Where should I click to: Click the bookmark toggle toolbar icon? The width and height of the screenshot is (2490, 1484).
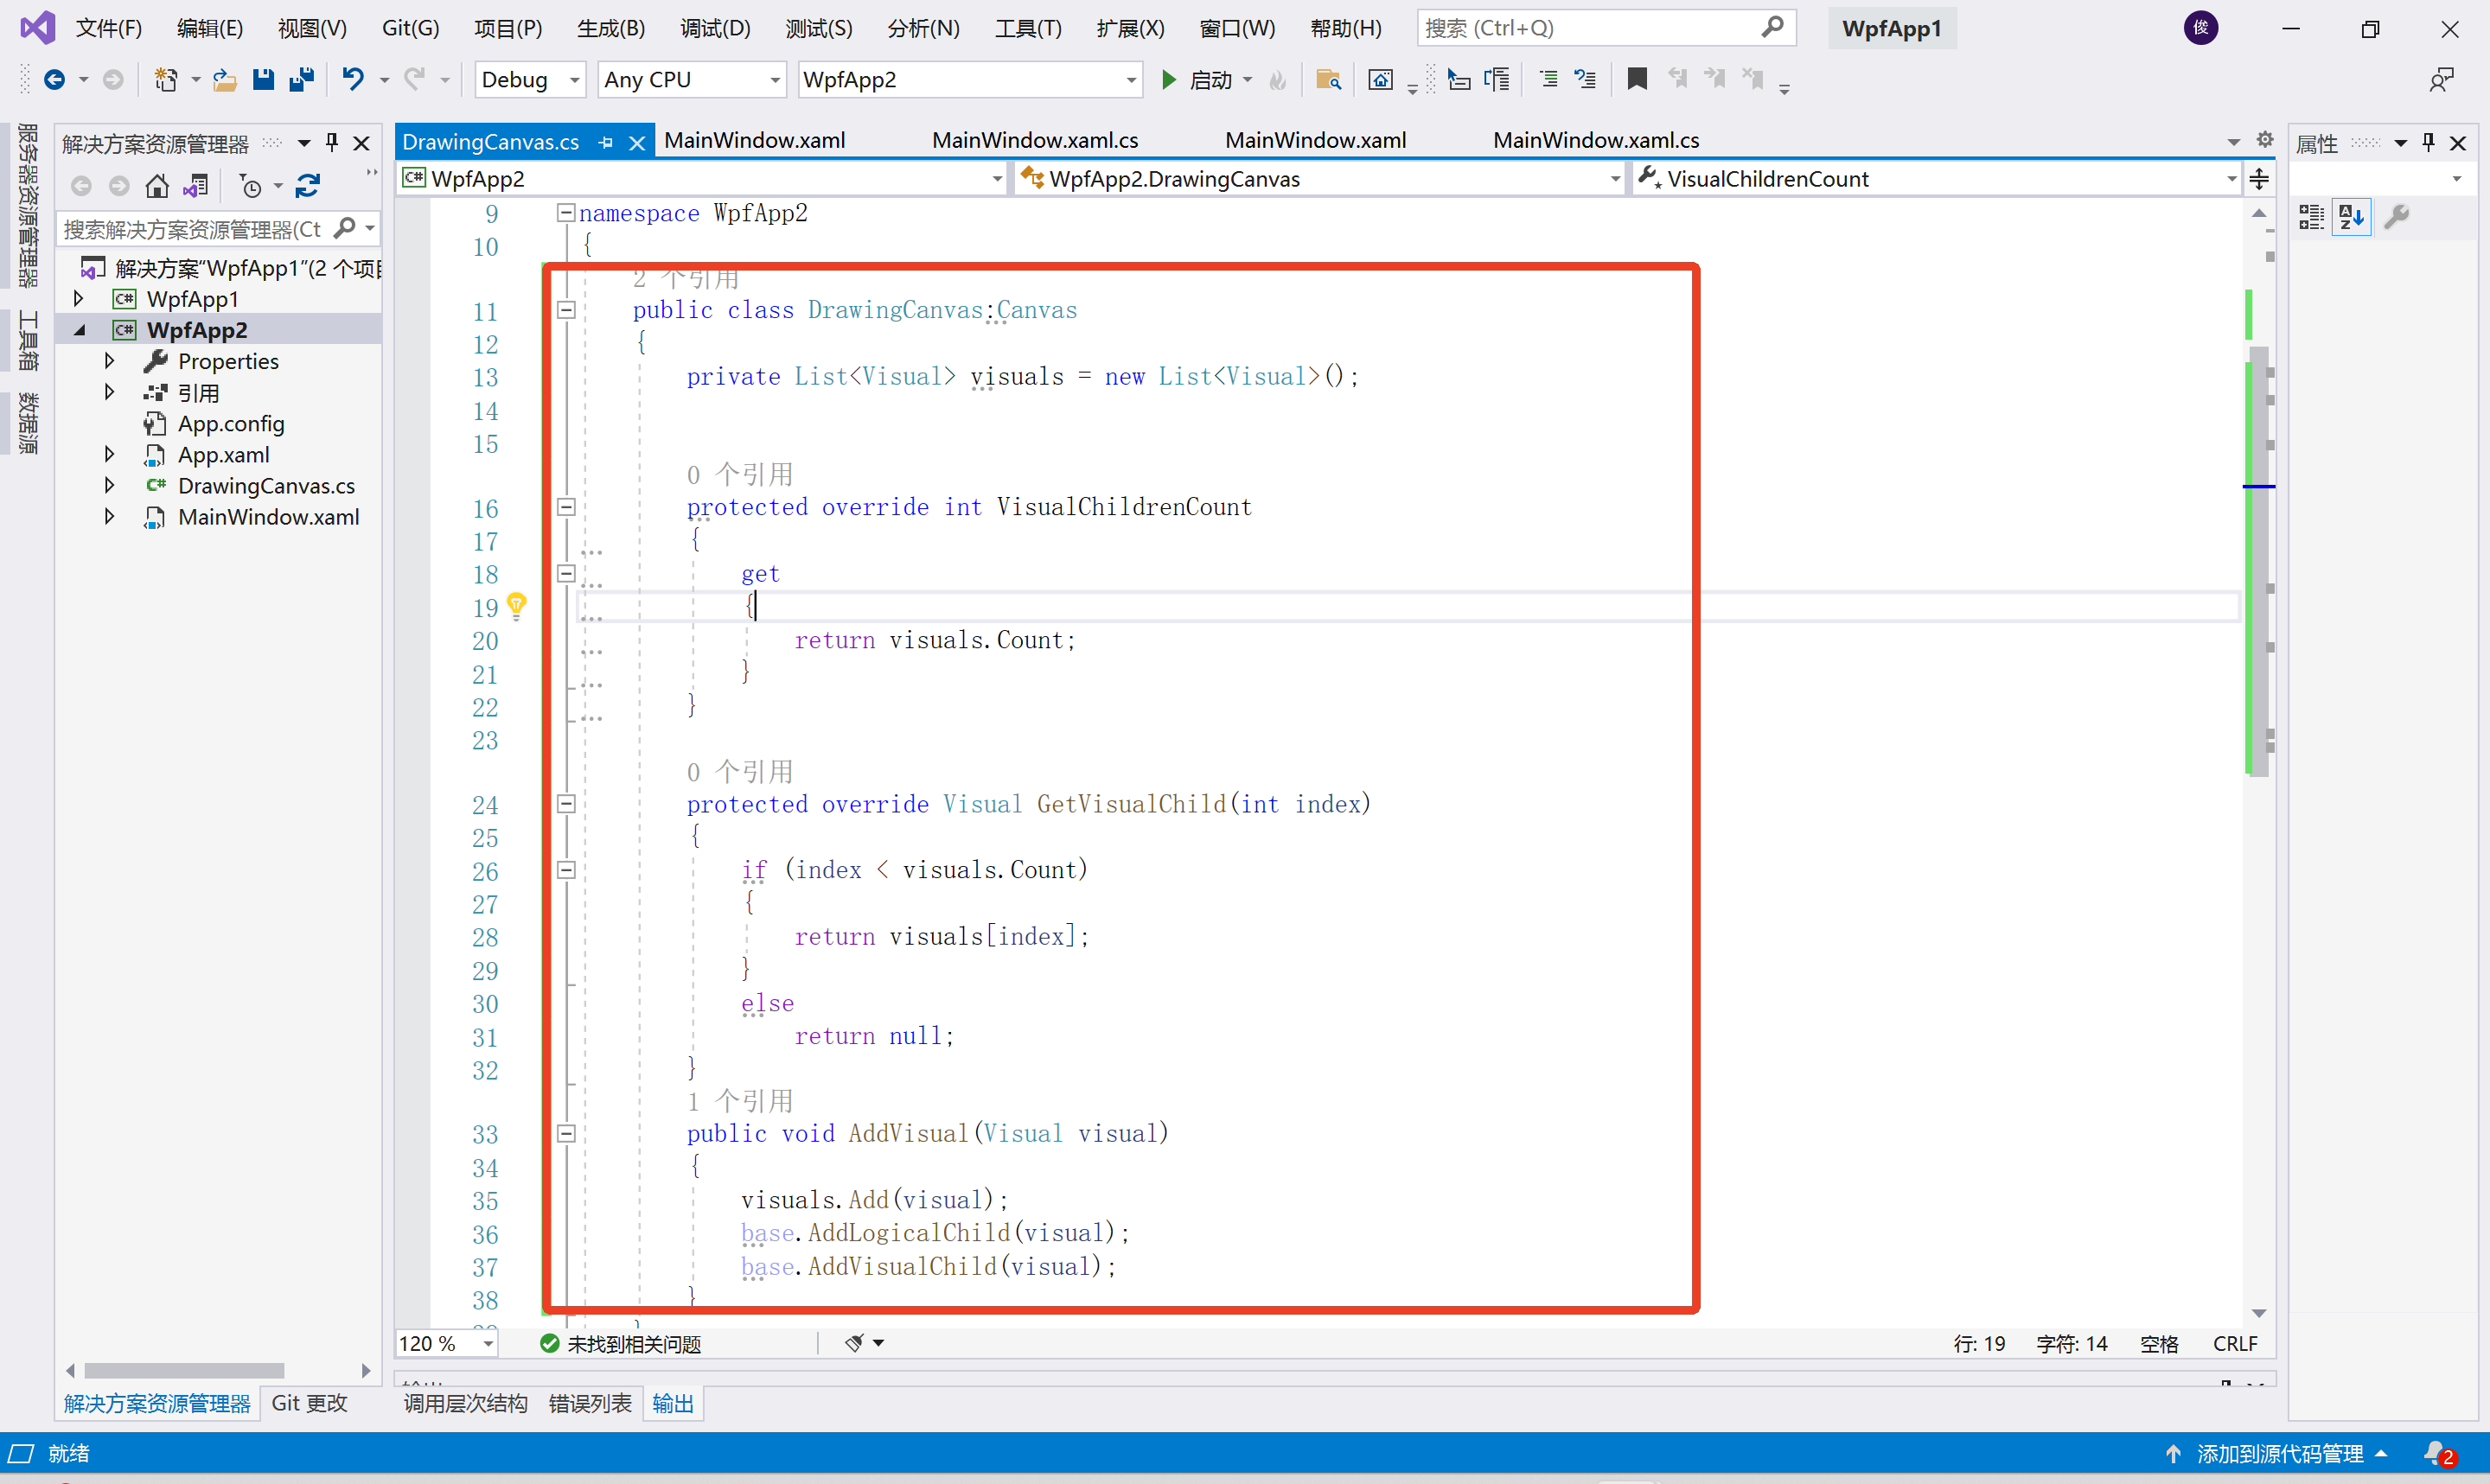pyautogui.click(x=1637, y=79)
